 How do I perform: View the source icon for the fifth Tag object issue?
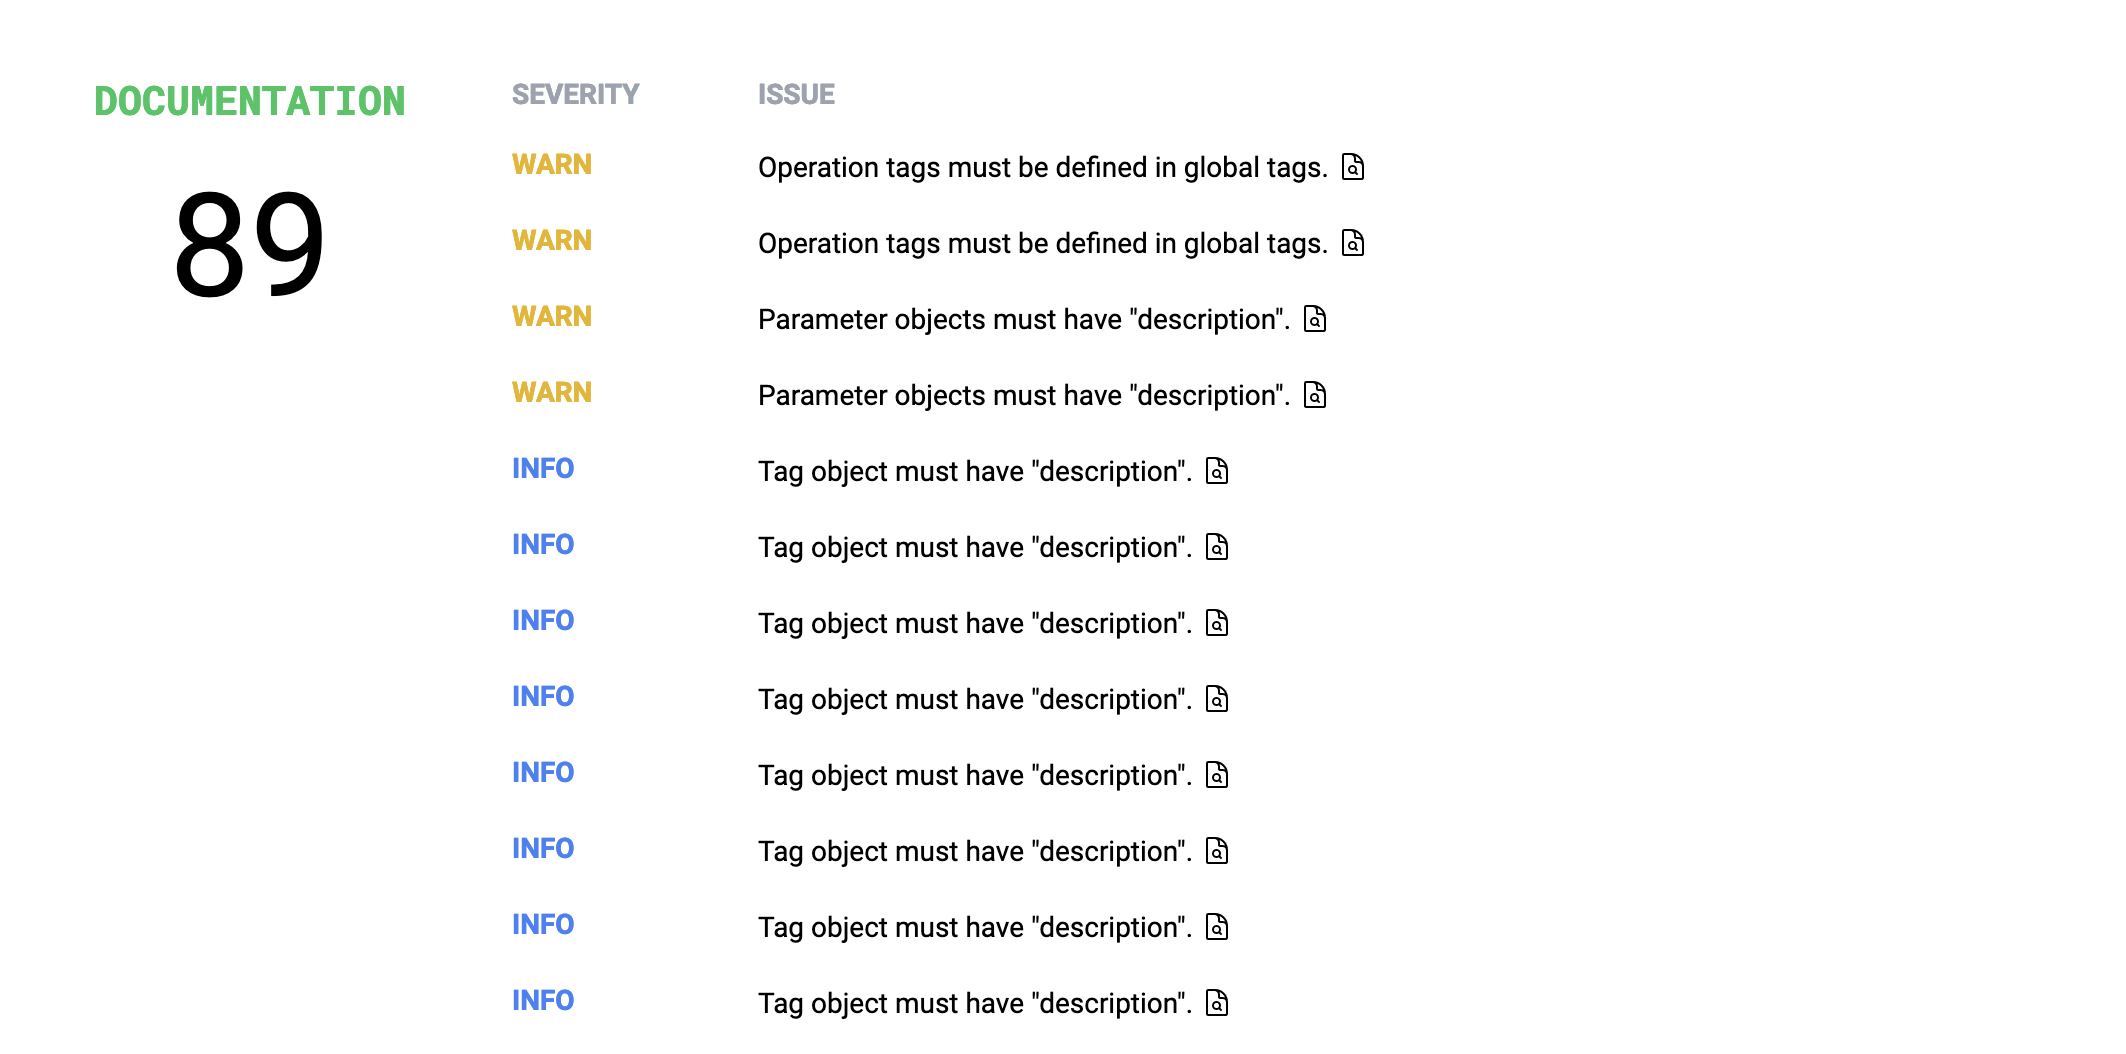[1217, 775]
